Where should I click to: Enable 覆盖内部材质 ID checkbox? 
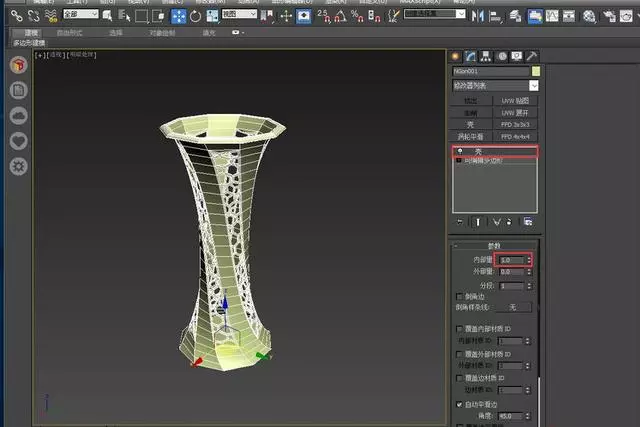[x=459, y=328]
